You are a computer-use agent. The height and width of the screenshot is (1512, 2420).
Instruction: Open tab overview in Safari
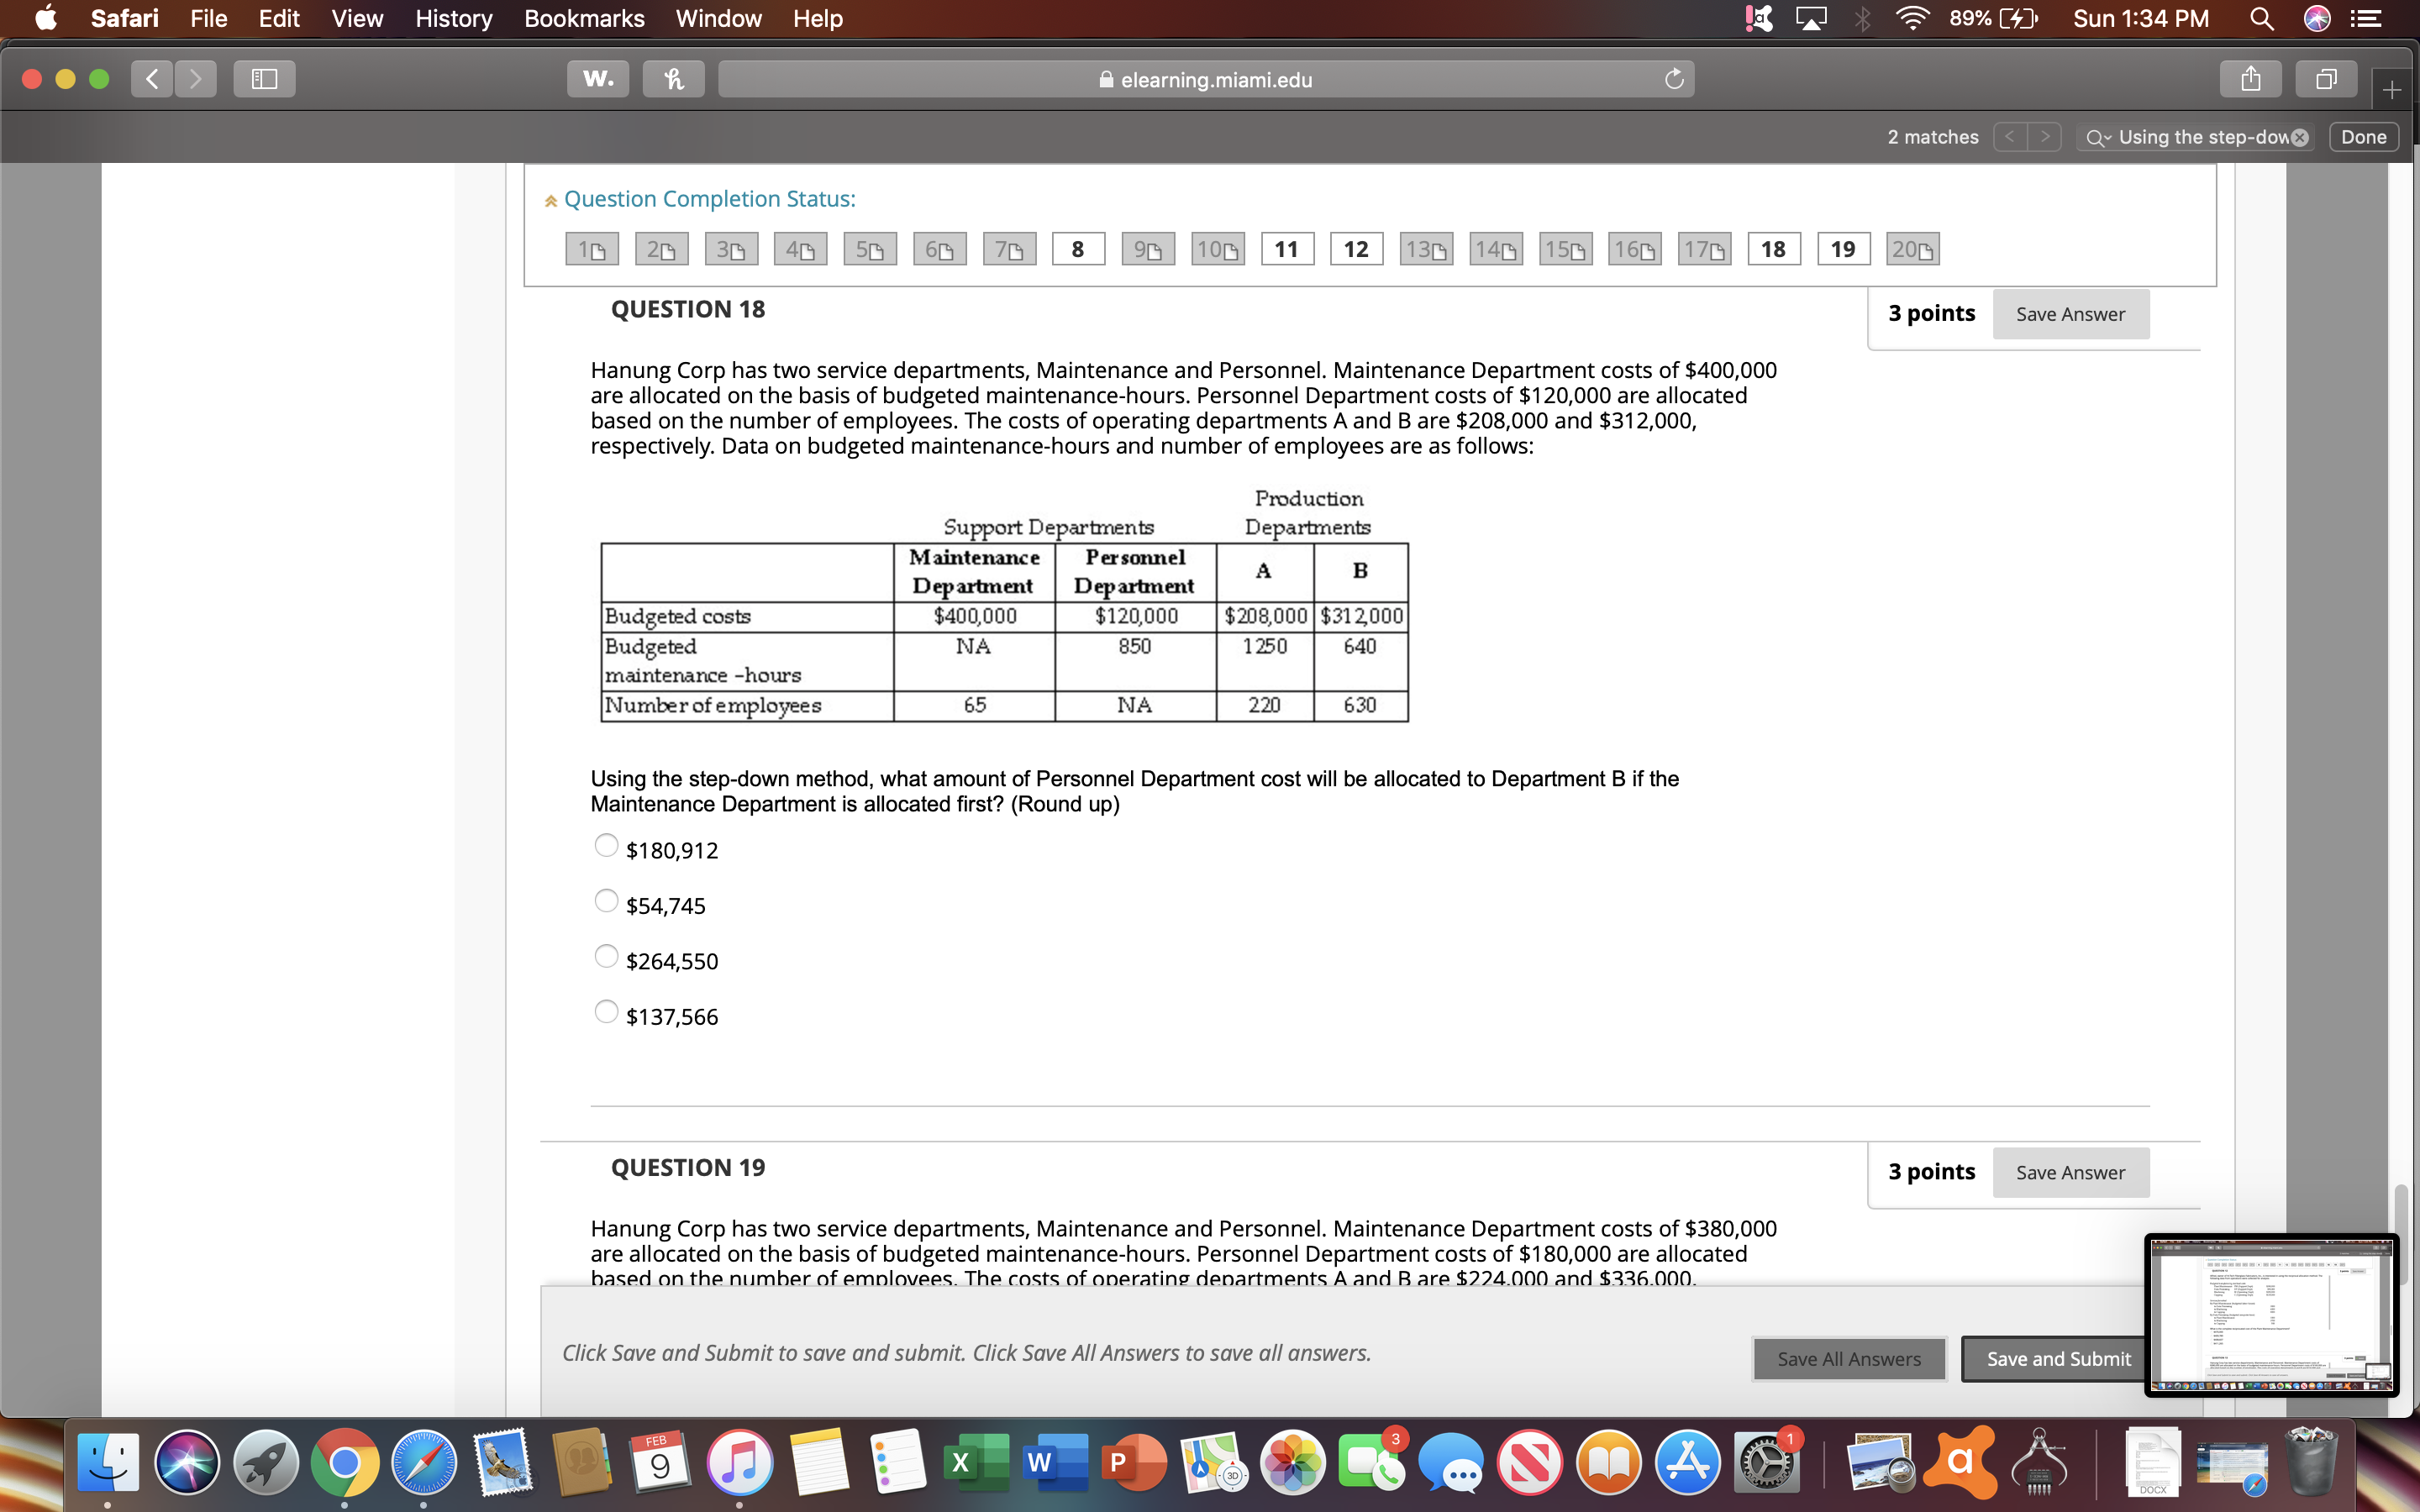(2324, 79)
